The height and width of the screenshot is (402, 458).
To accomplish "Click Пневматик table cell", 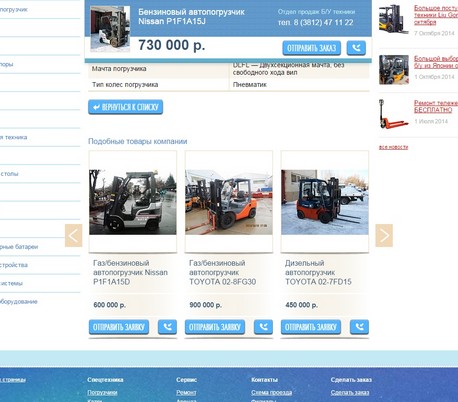I will click(299, 85).
